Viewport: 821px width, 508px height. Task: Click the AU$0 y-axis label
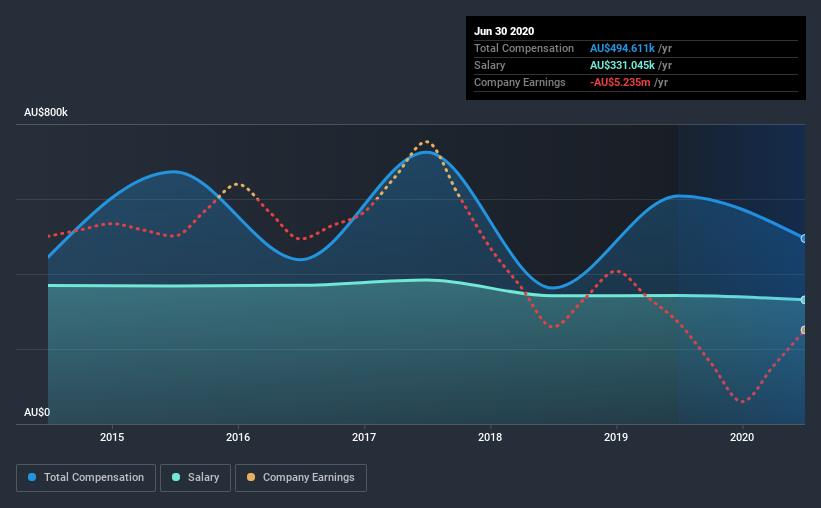tap(37, 412)
